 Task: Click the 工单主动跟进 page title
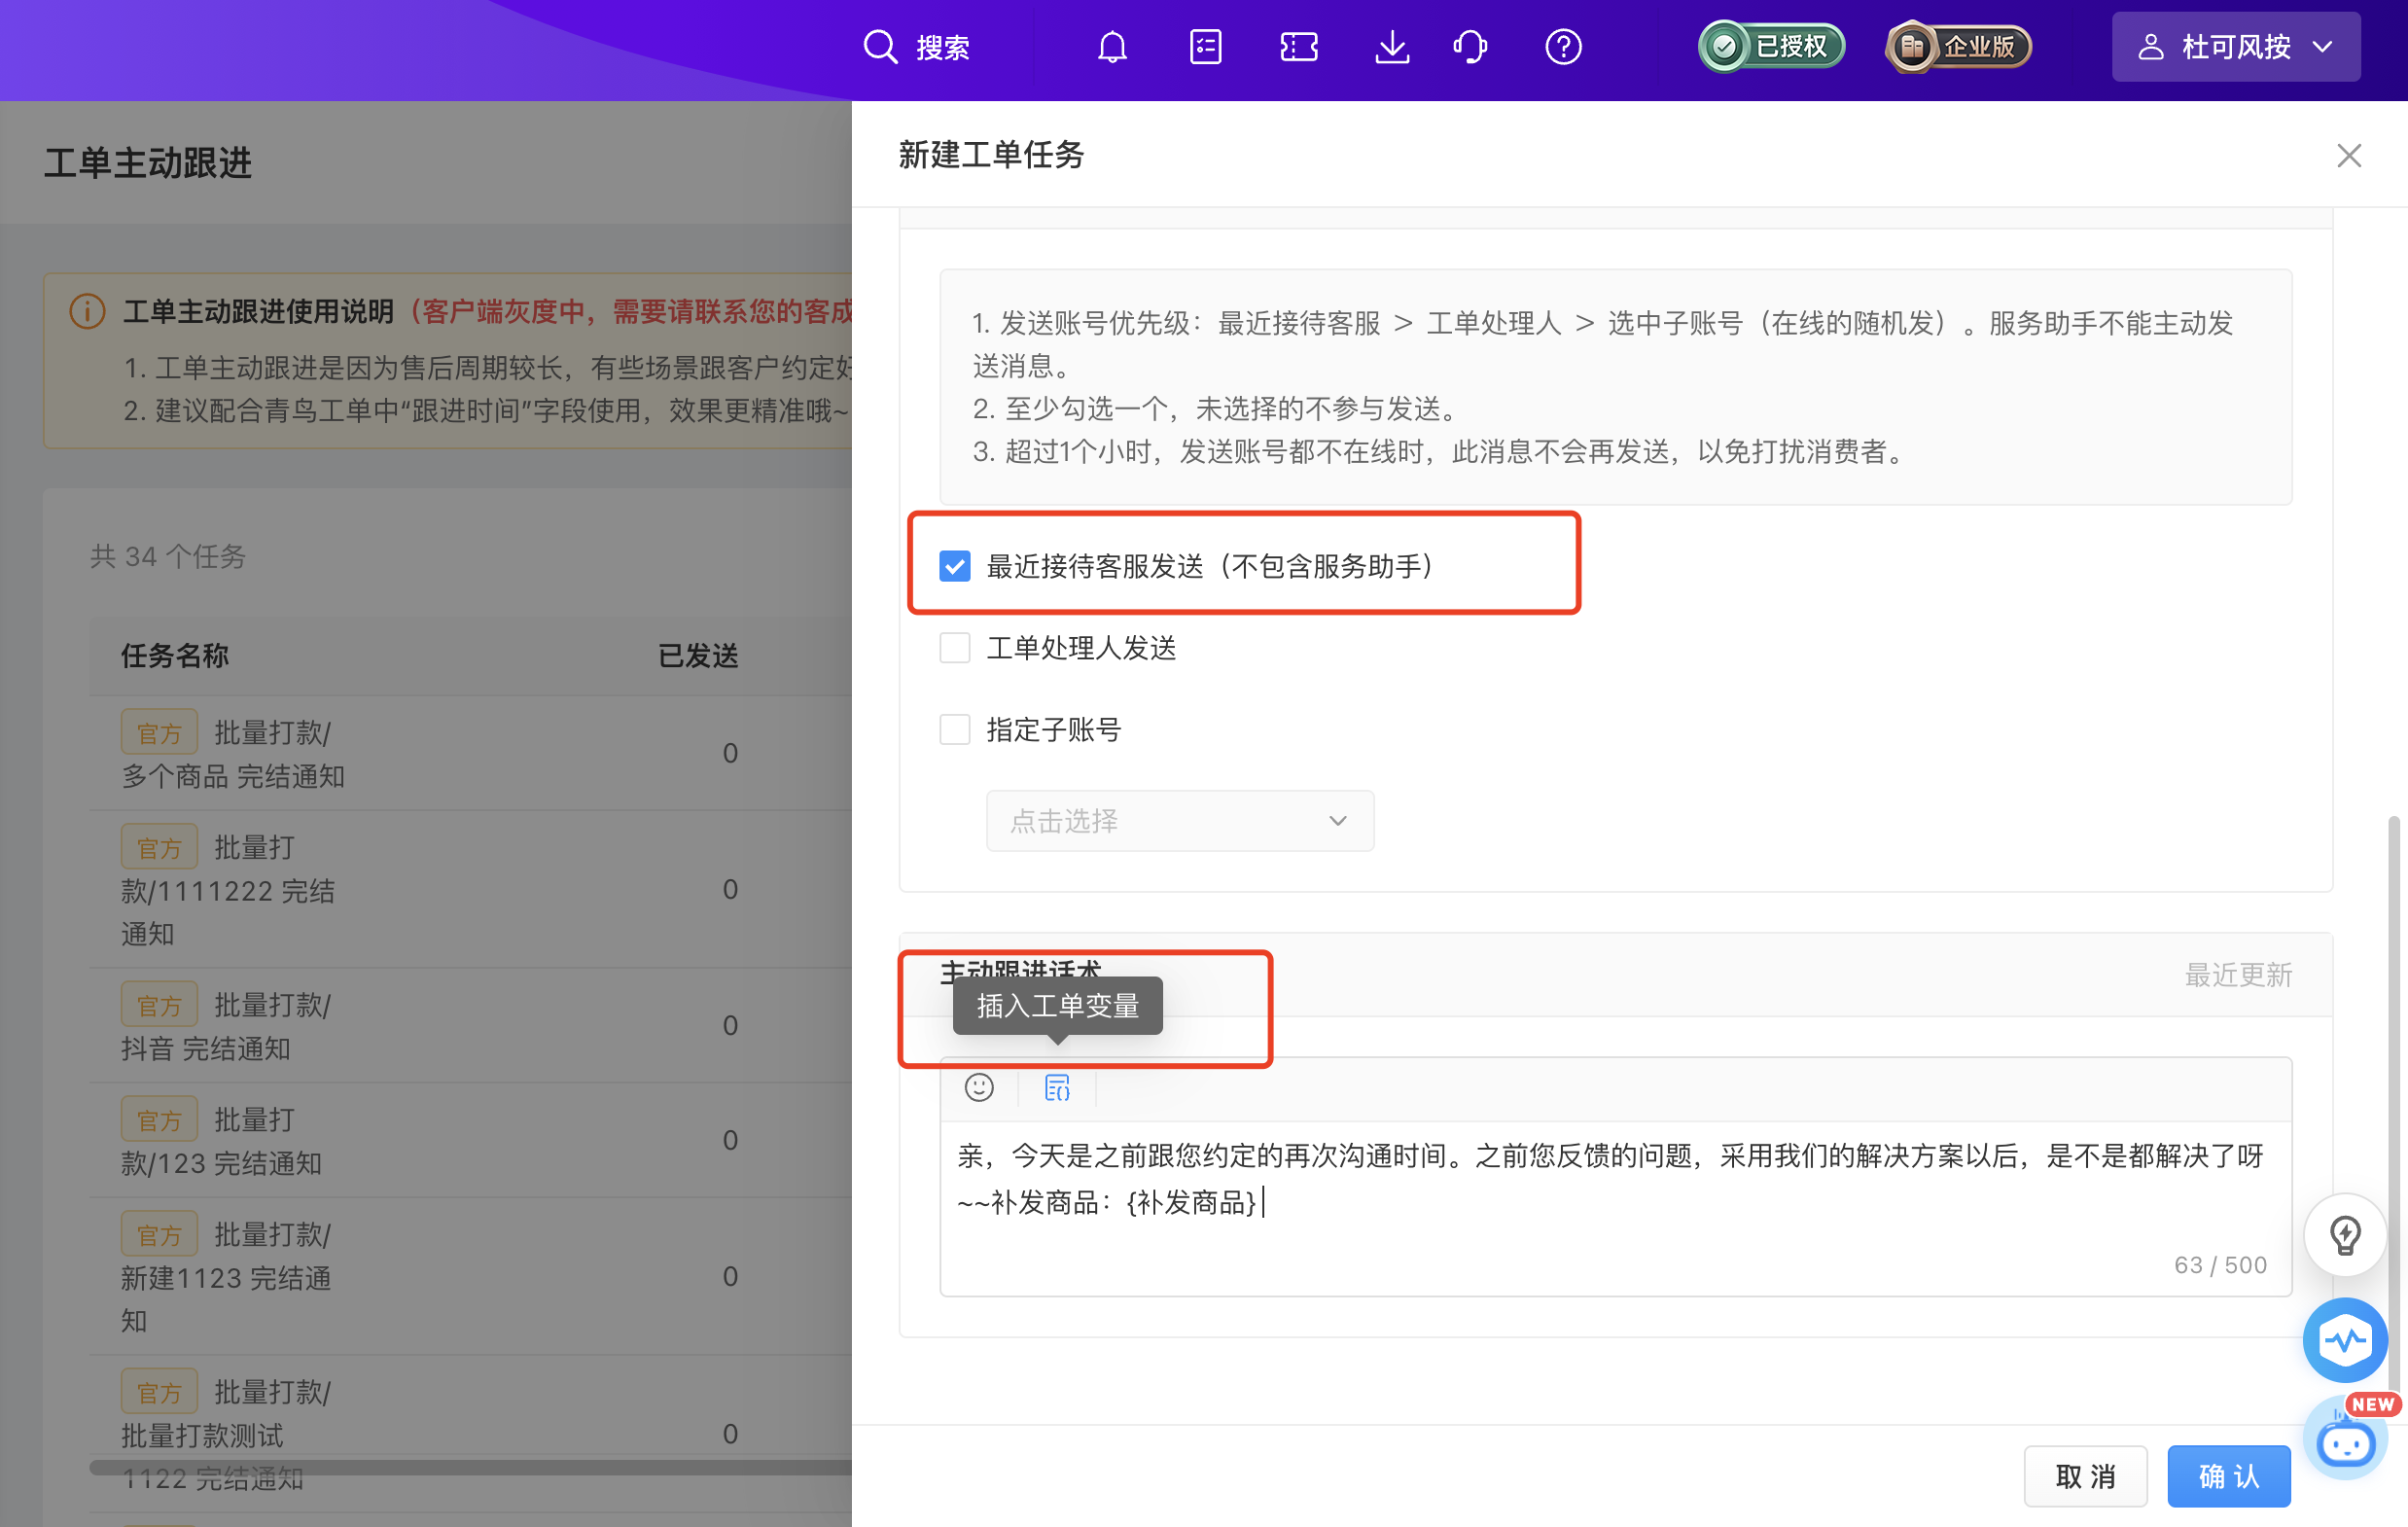pyautogui.click(x=148, y=162)
